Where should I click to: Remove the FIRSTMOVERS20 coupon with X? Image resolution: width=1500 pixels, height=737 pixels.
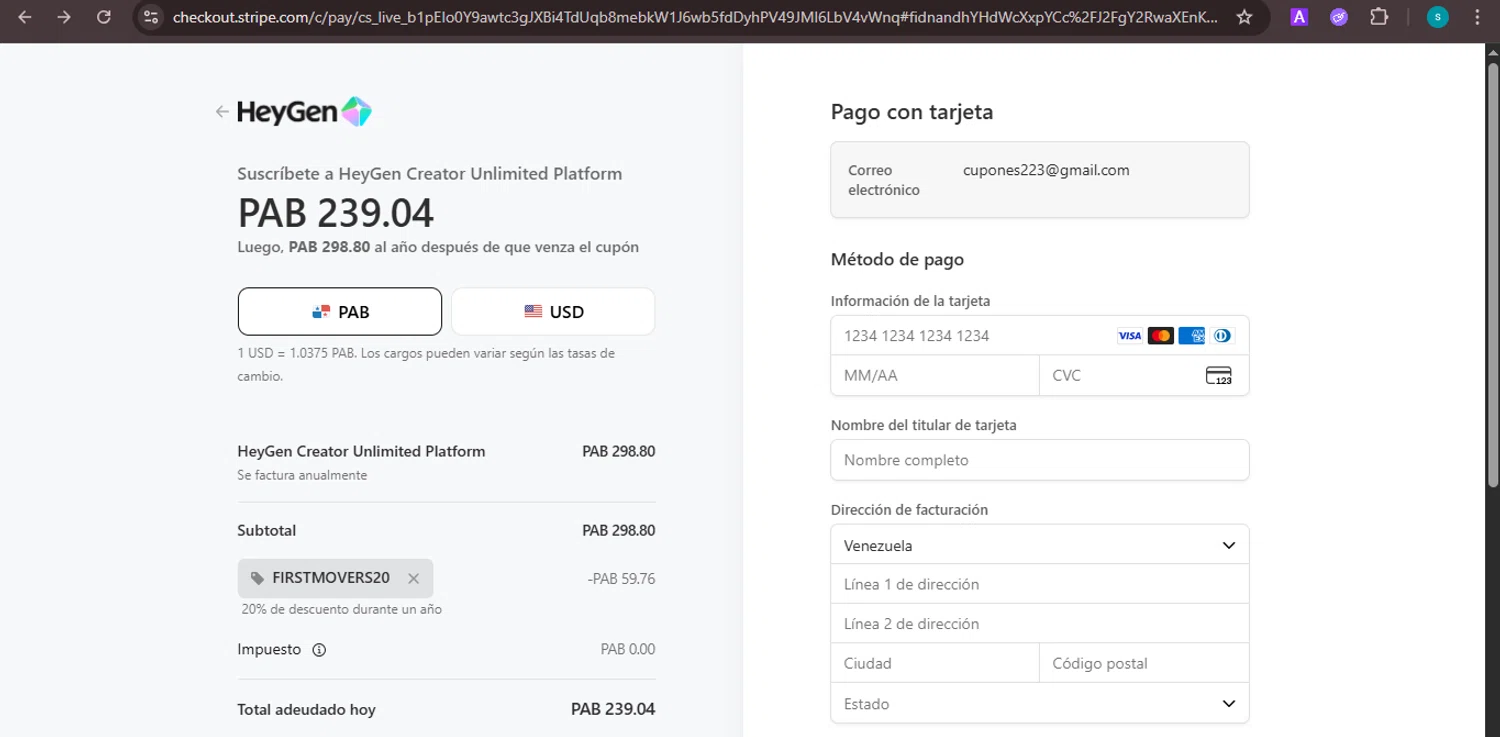(413, 578)
